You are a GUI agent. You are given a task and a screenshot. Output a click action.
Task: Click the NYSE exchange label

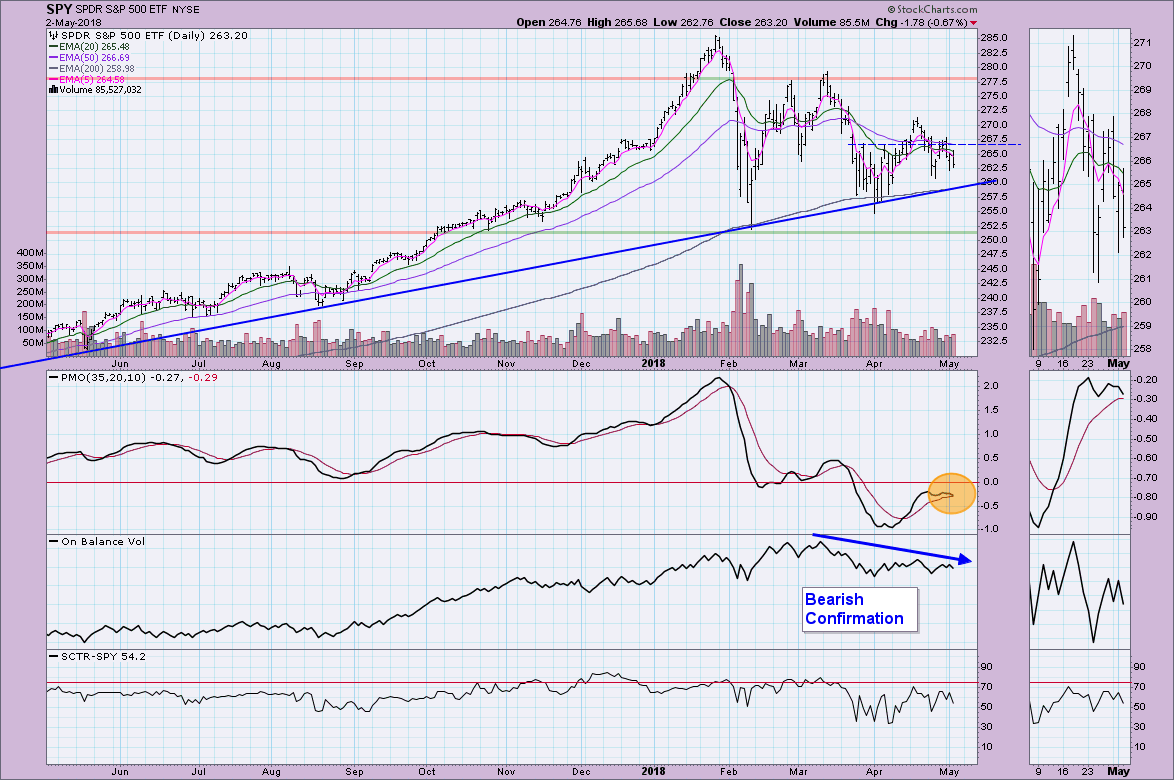pos(186,10)
